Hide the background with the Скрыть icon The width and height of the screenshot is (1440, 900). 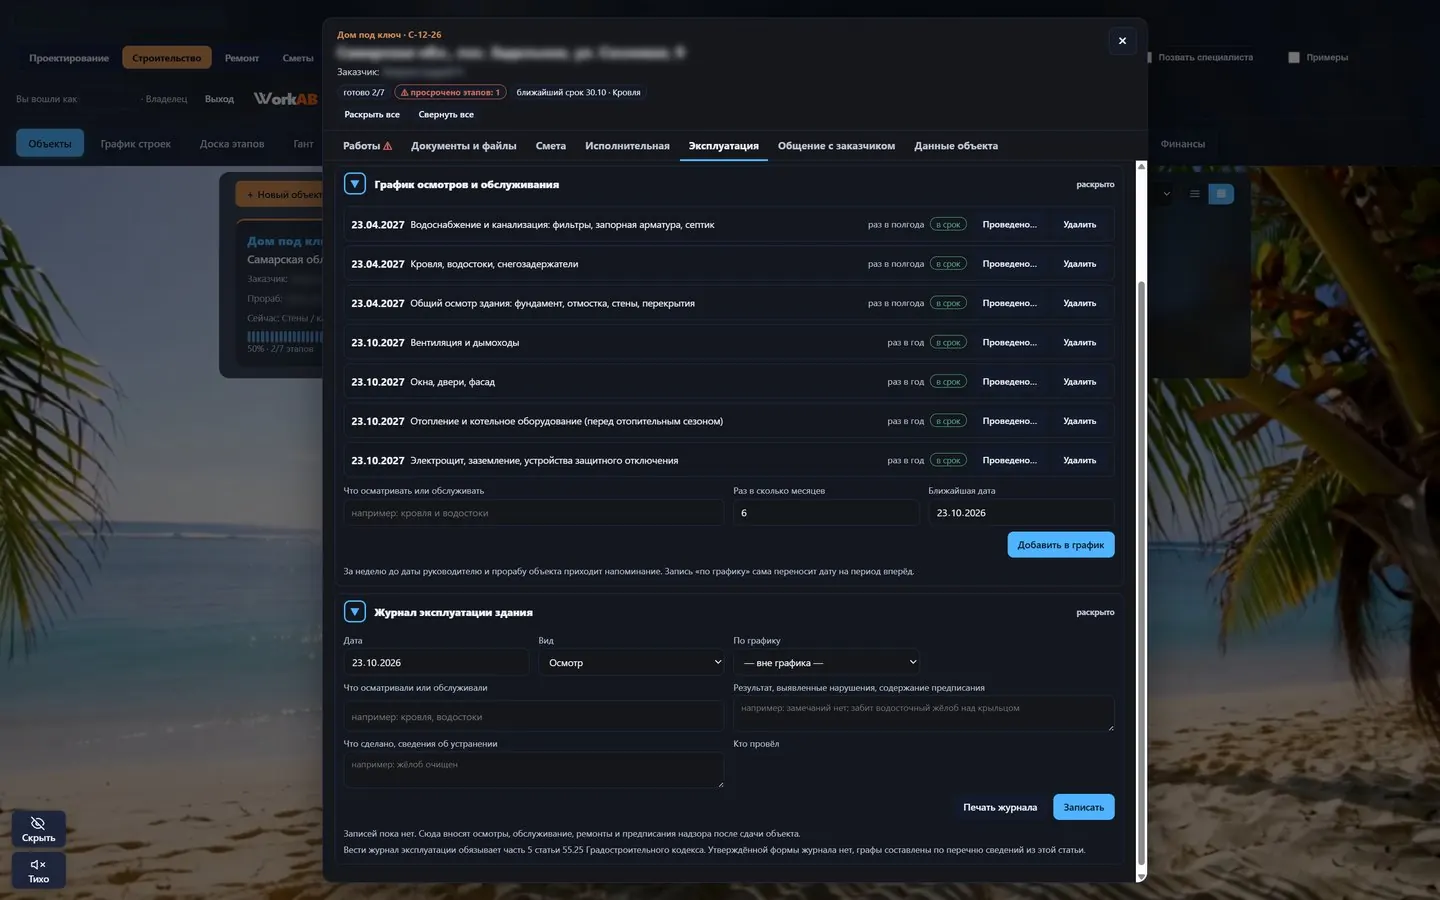[39, 829]
